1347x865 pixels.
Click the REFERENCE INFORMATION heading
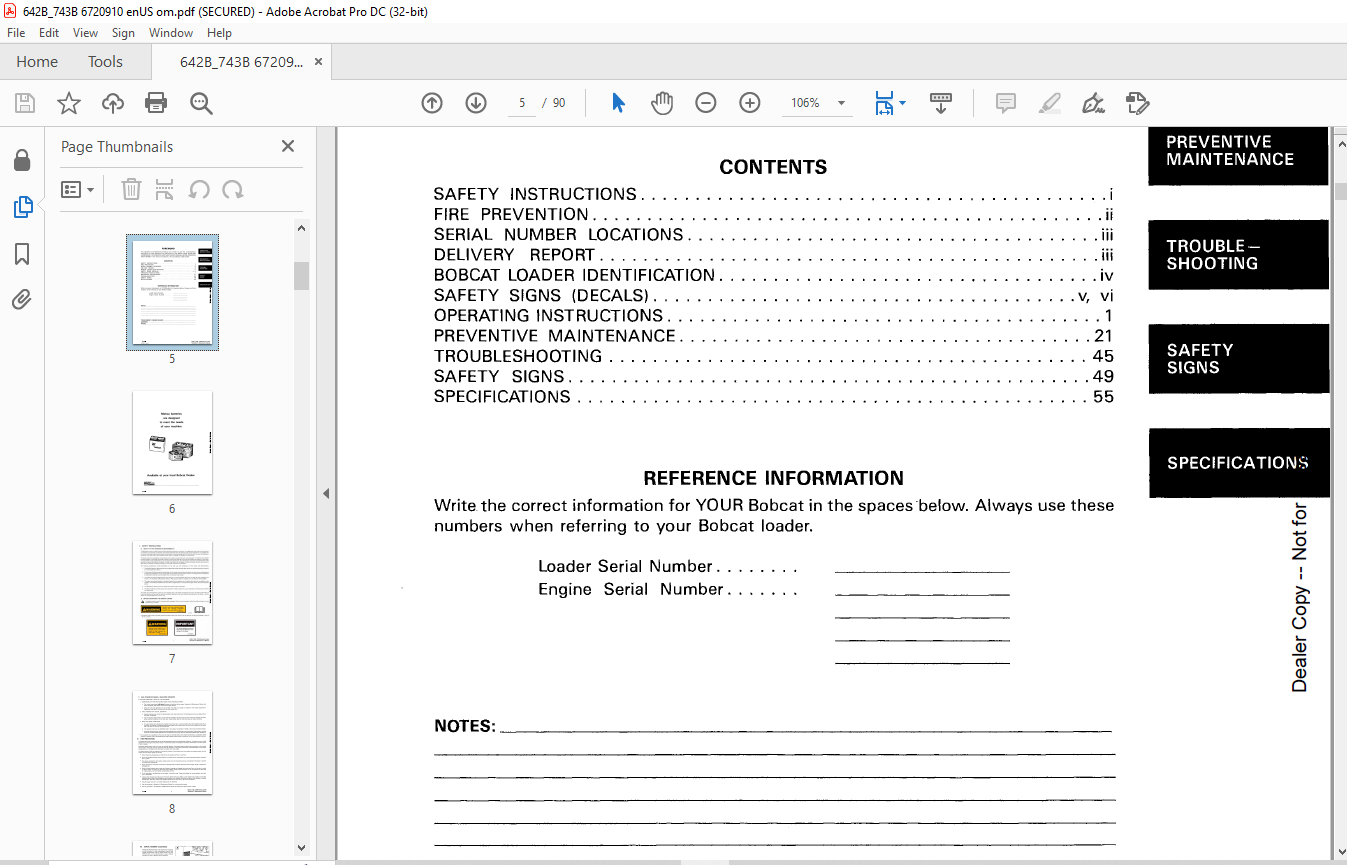(x=773, y=478)
